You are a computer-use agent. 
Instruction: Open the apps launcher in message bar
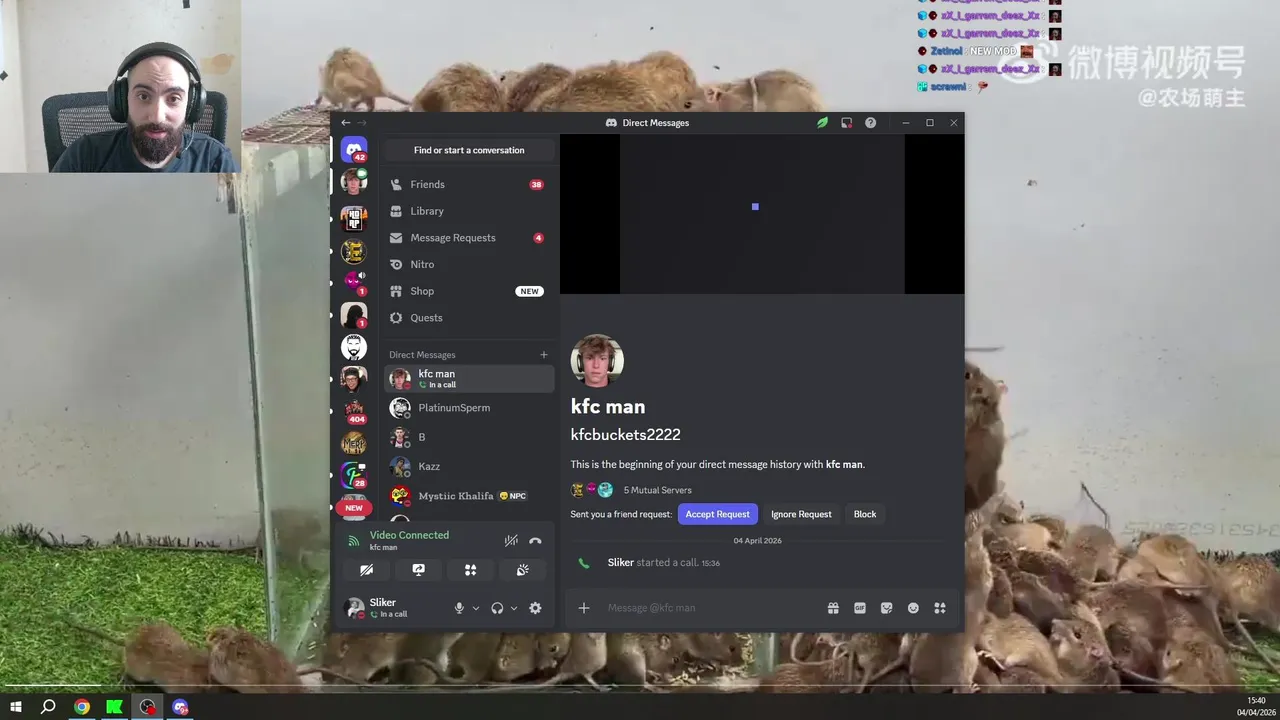[x=940, y=608]
